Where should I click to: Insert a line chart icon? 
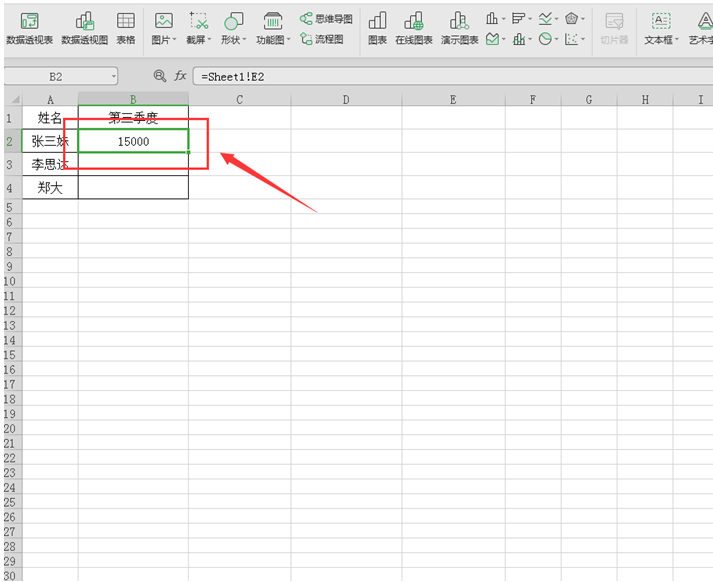[545, 18]
